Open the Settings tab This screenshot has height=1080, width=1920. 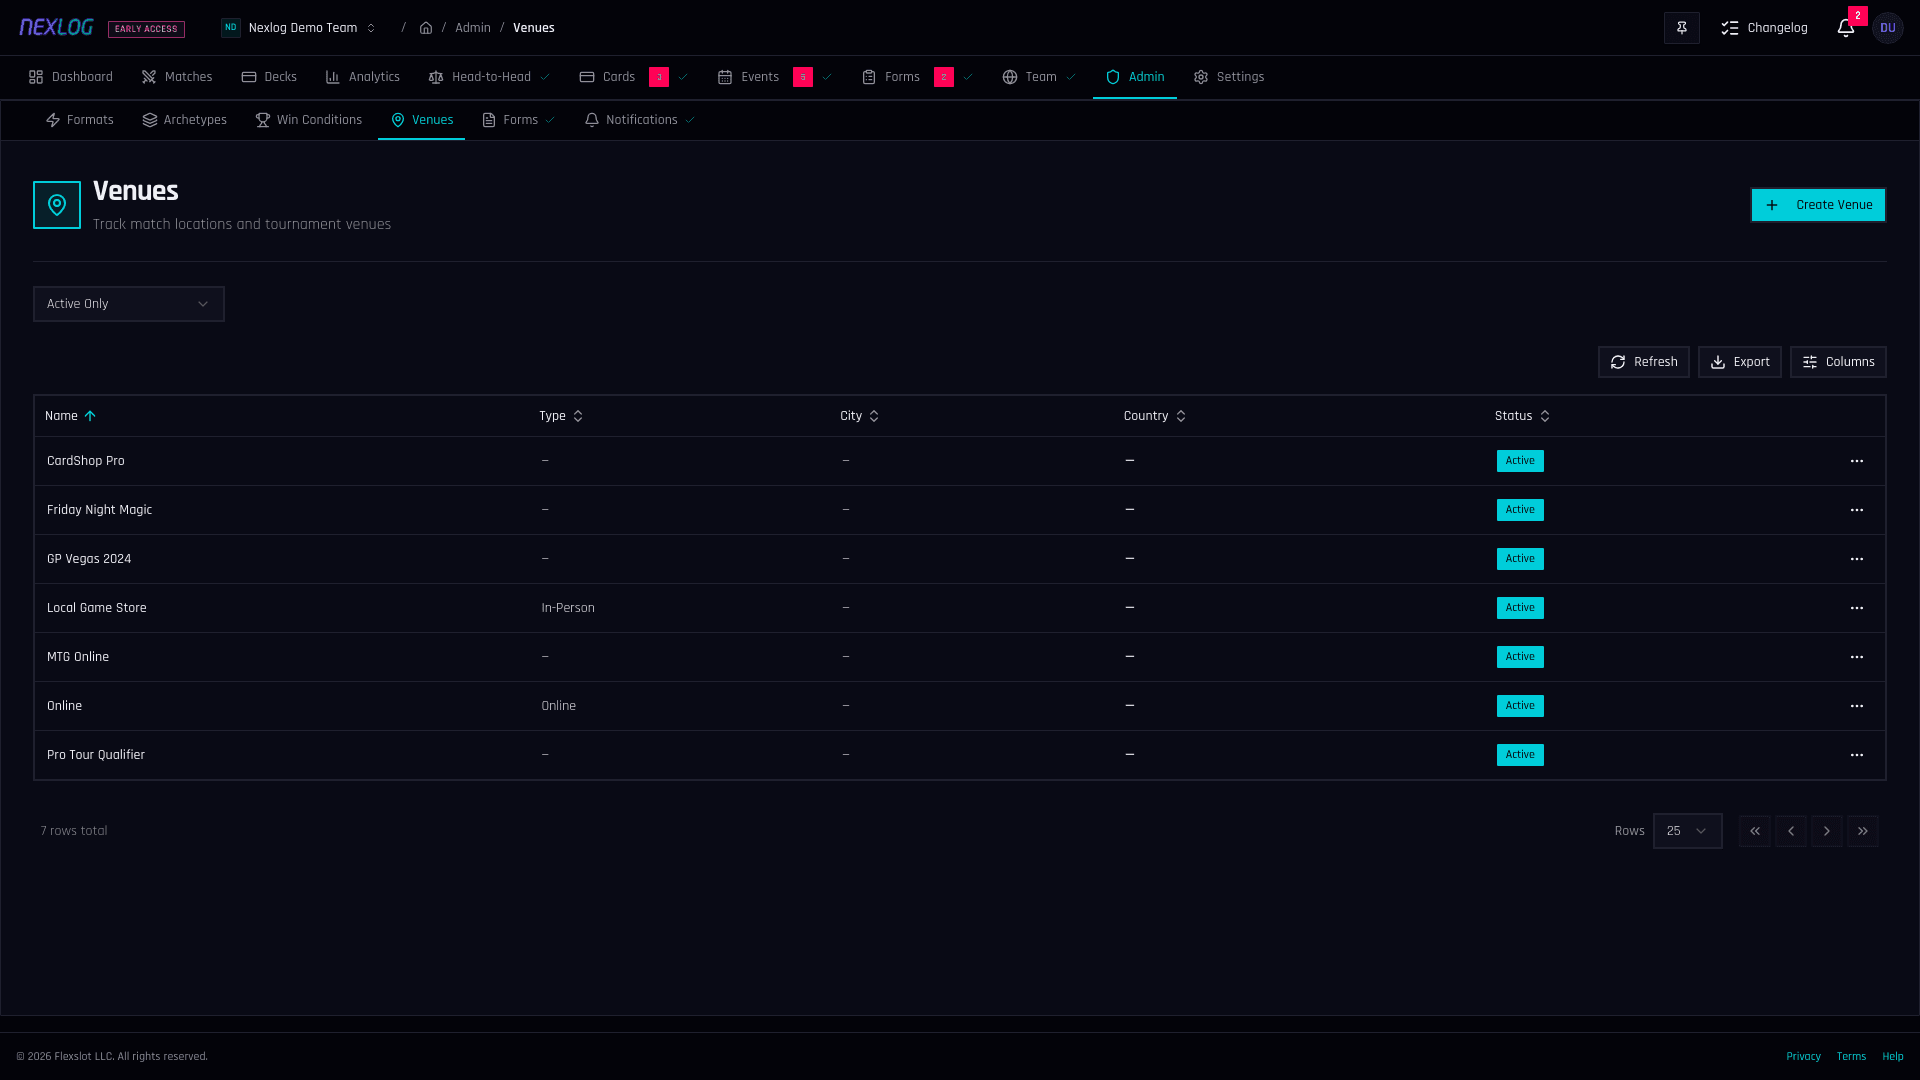click(x=1229, y=77)
